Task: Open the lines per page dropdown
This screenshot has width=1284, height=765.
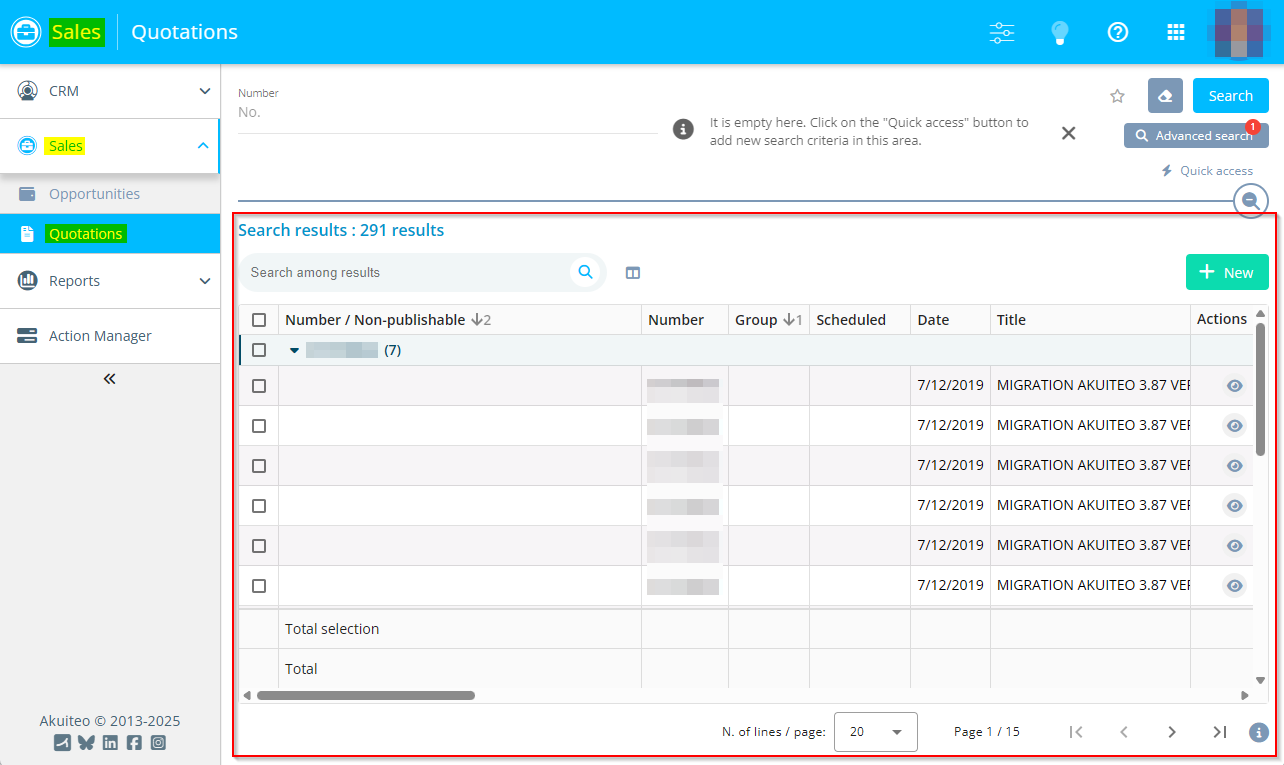Action: pos(875,732)
